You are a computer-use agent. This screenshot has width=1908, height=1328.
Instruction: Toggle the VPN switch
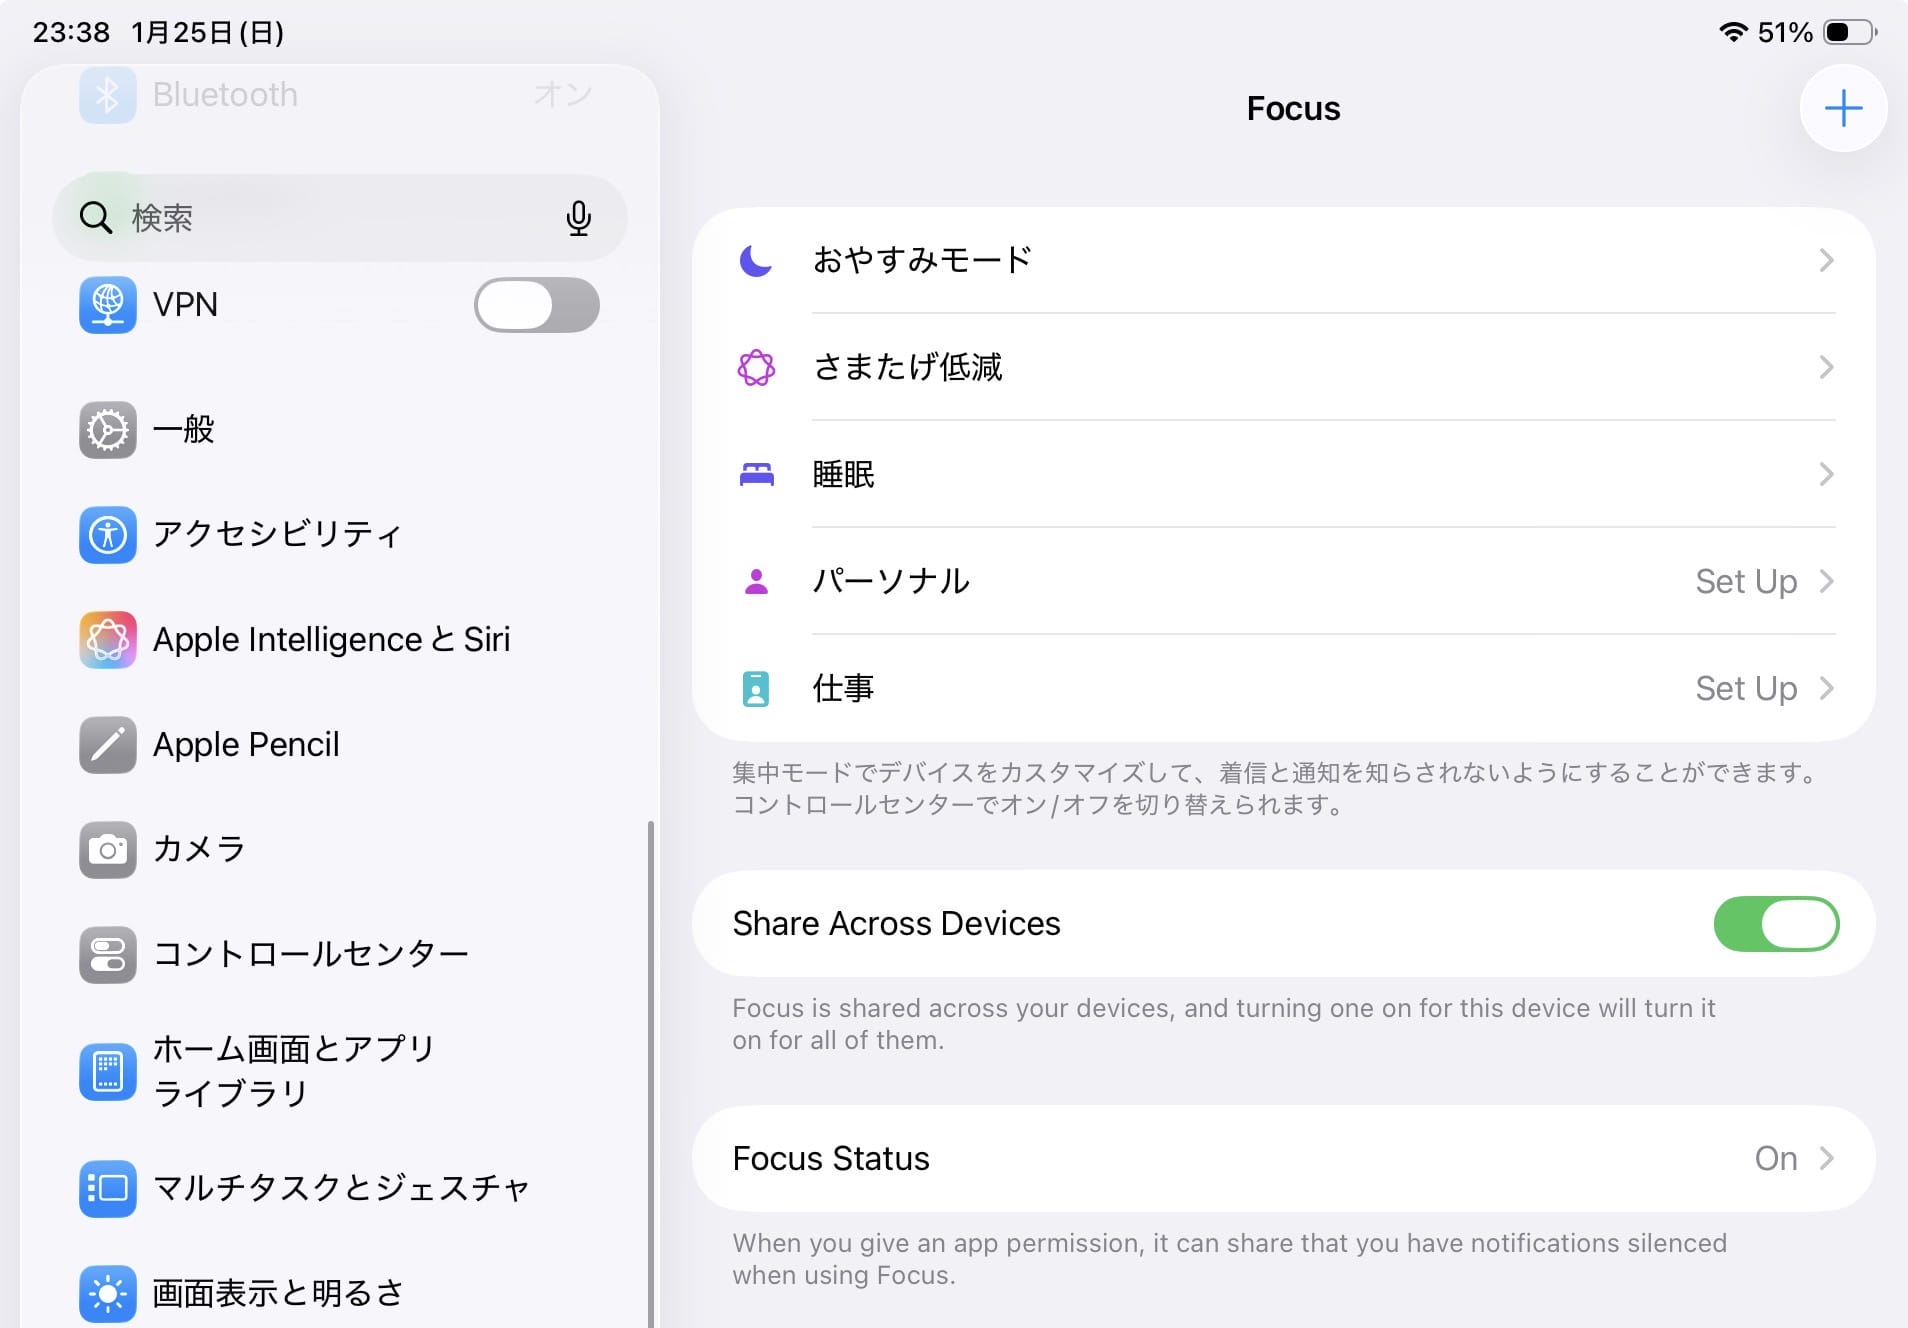(536, 305)
